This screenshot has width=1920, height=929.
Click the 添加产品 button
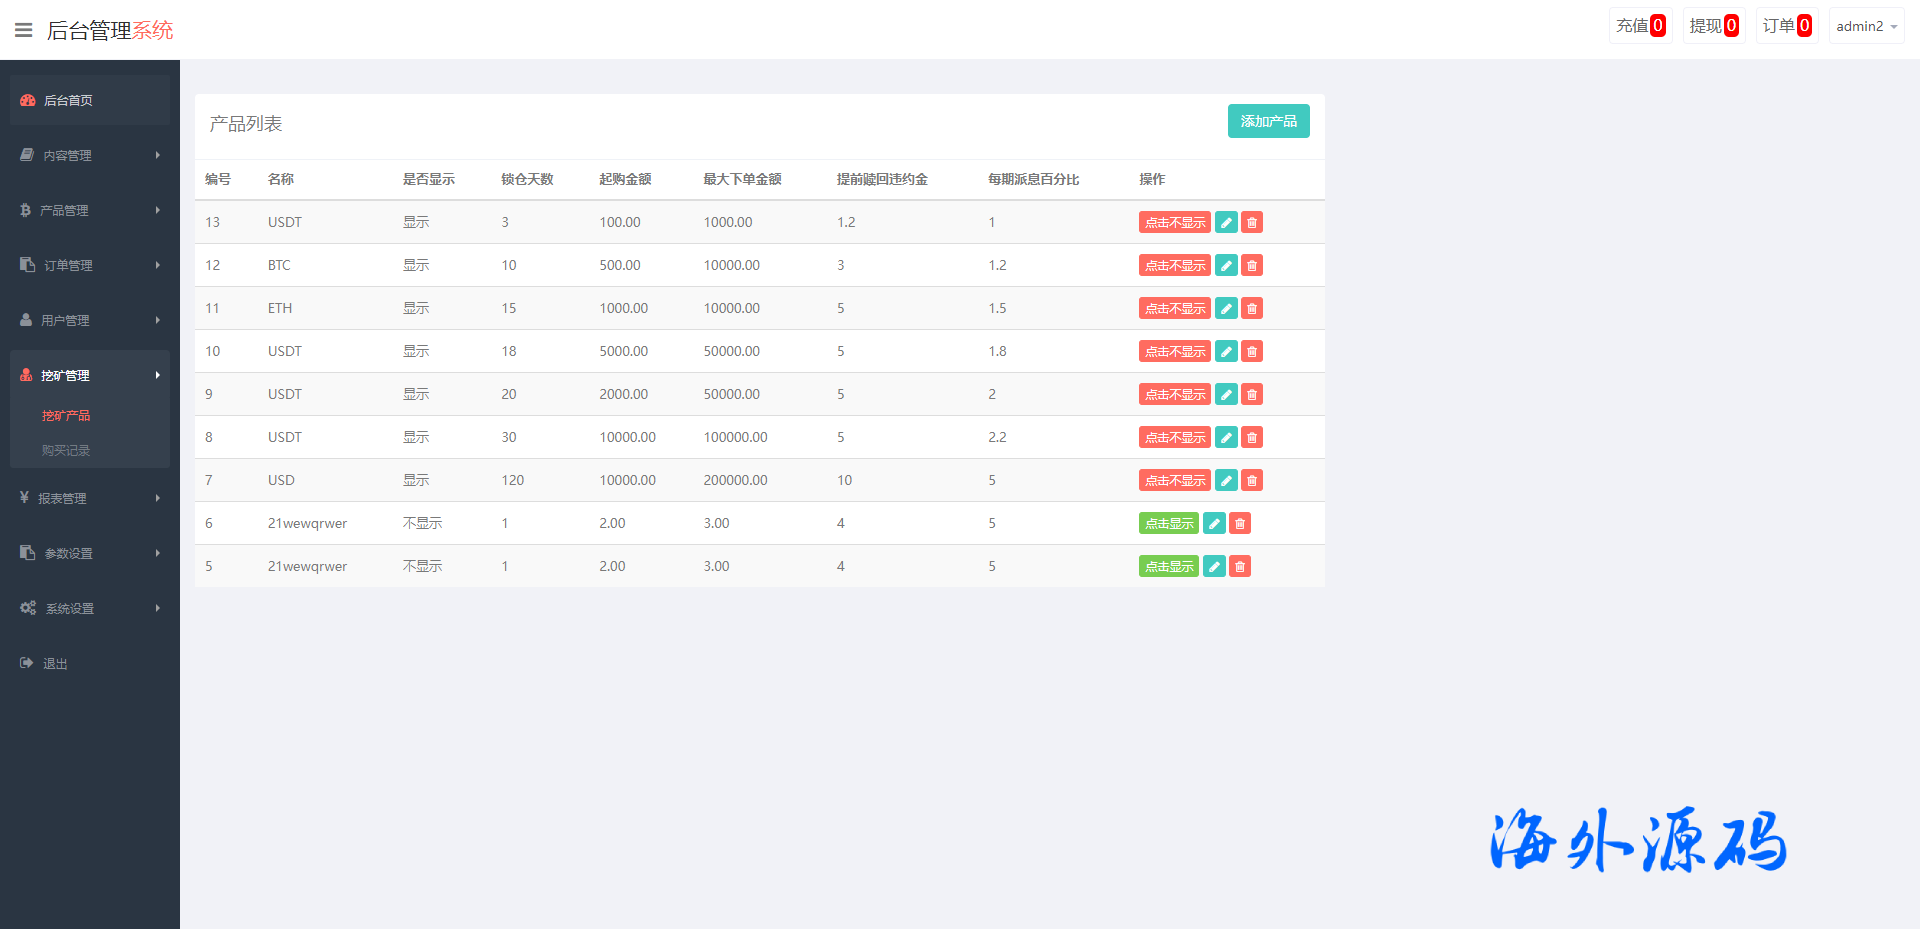tap(1268, 121)
